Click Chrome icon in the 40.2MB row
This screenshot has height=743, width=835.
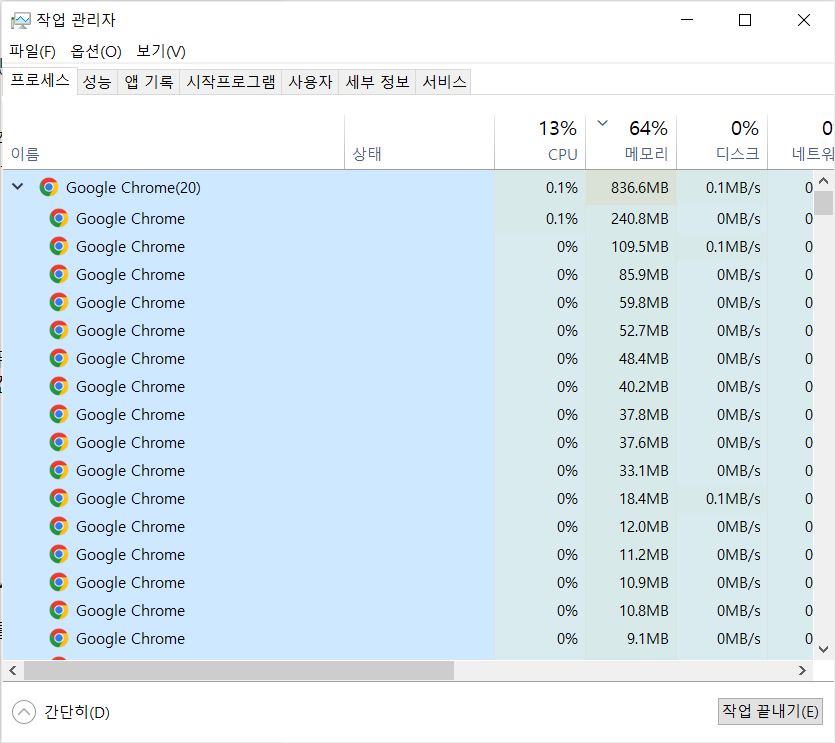click(x=59, y=386)
